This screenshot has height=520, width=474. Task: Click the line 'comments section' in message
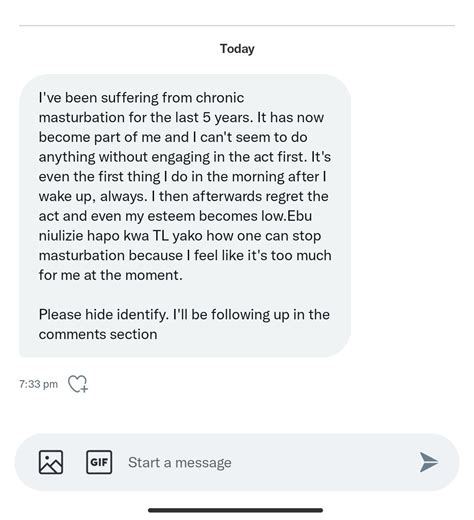[98, 334]
